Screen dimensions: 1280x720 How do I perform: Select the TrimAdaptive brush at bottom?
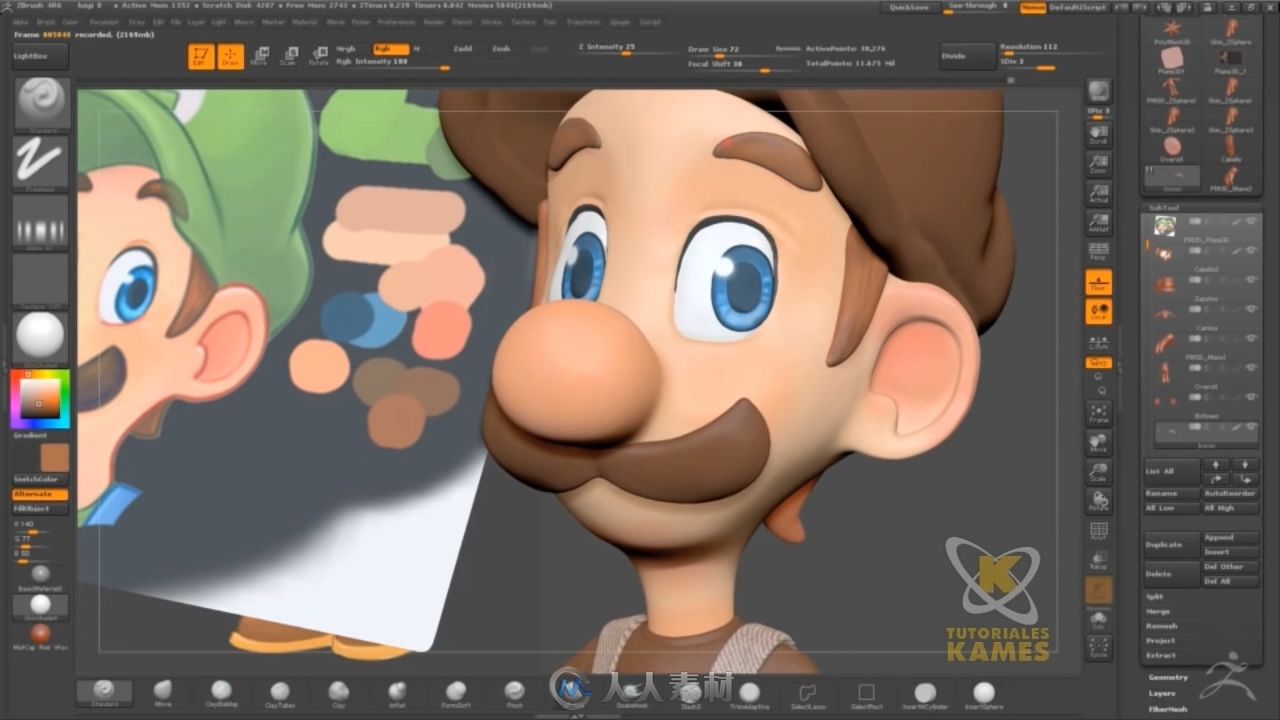pyautogui.click(x=749, y=693)
